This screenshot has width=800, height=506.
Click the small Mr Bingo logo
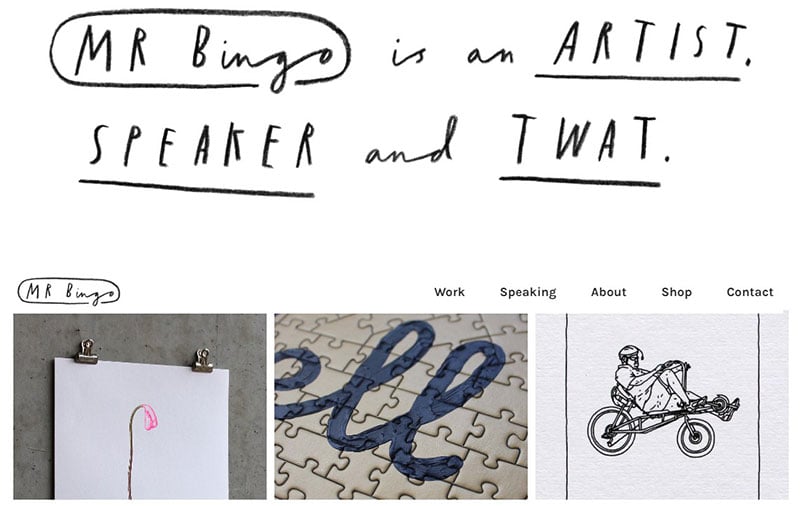click(69, 292)
